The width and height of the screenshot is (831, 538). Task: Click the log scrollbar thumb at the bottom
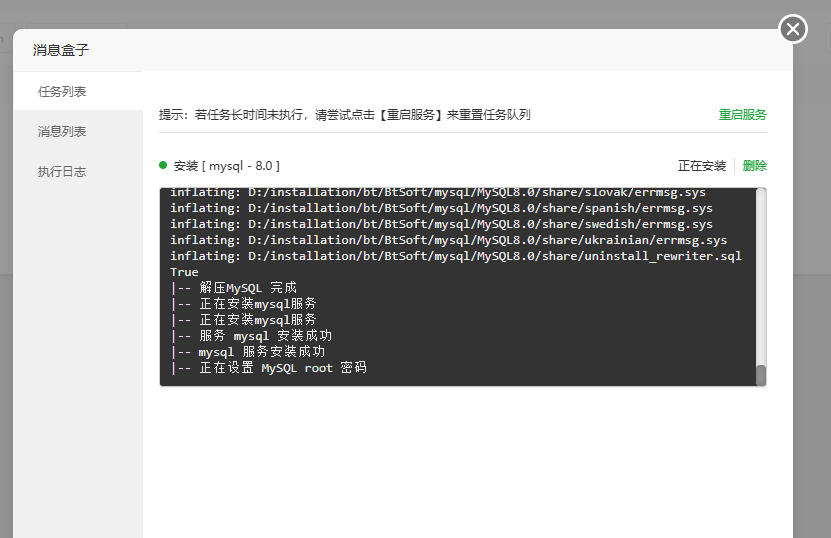(761, 375)
